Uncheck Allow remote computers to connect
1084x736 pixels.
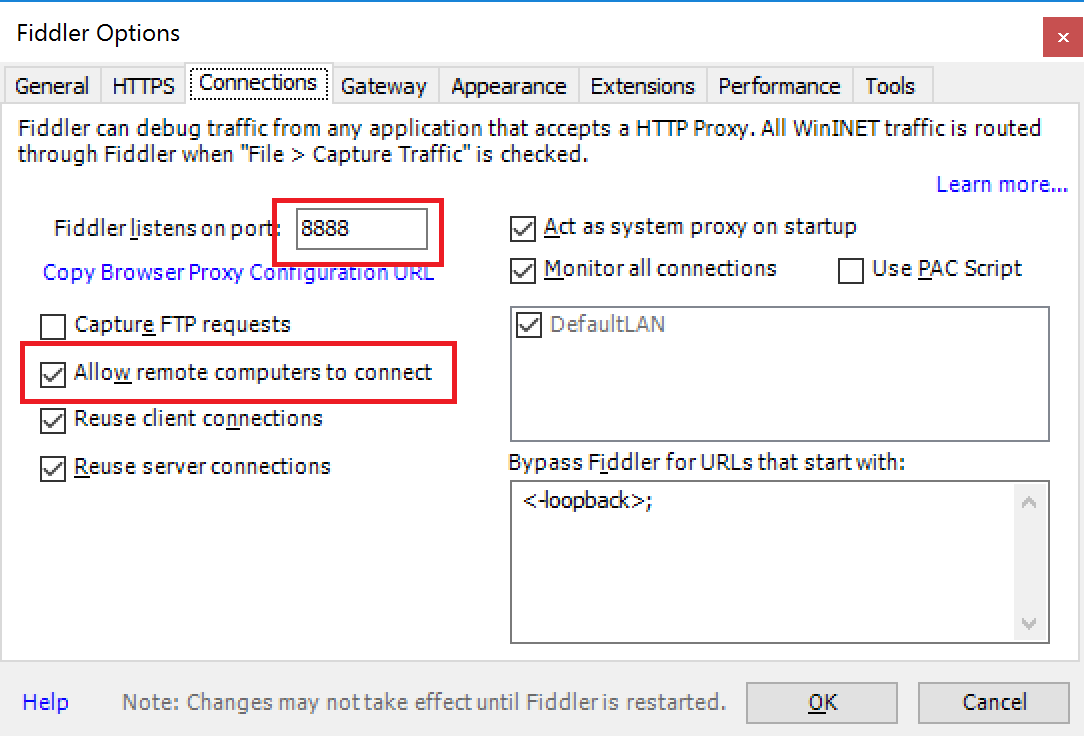click(53, 374)
